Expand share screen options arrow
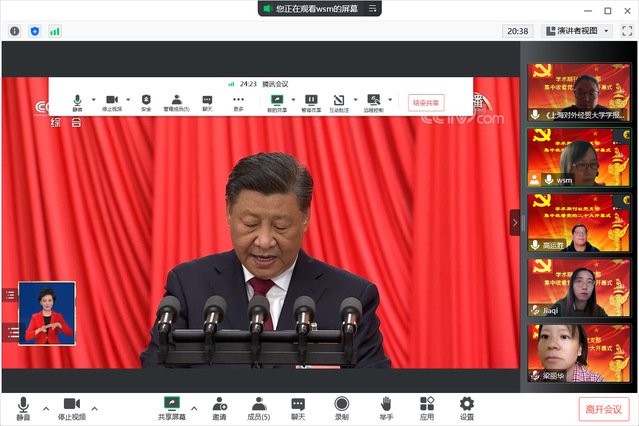Screen dimensions: 639x426 tap(194, 408)
